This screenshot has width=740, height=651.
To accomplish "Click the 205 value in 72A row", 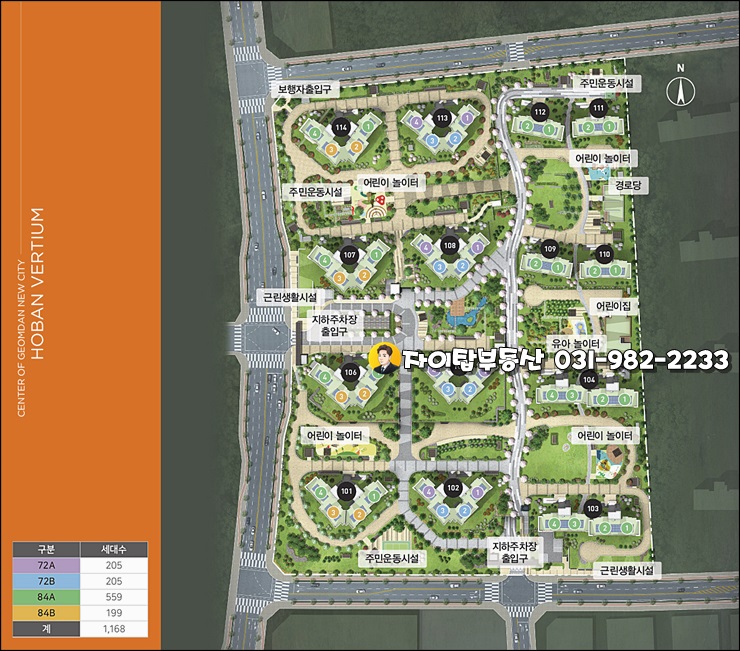I will [x=114, y=565].
